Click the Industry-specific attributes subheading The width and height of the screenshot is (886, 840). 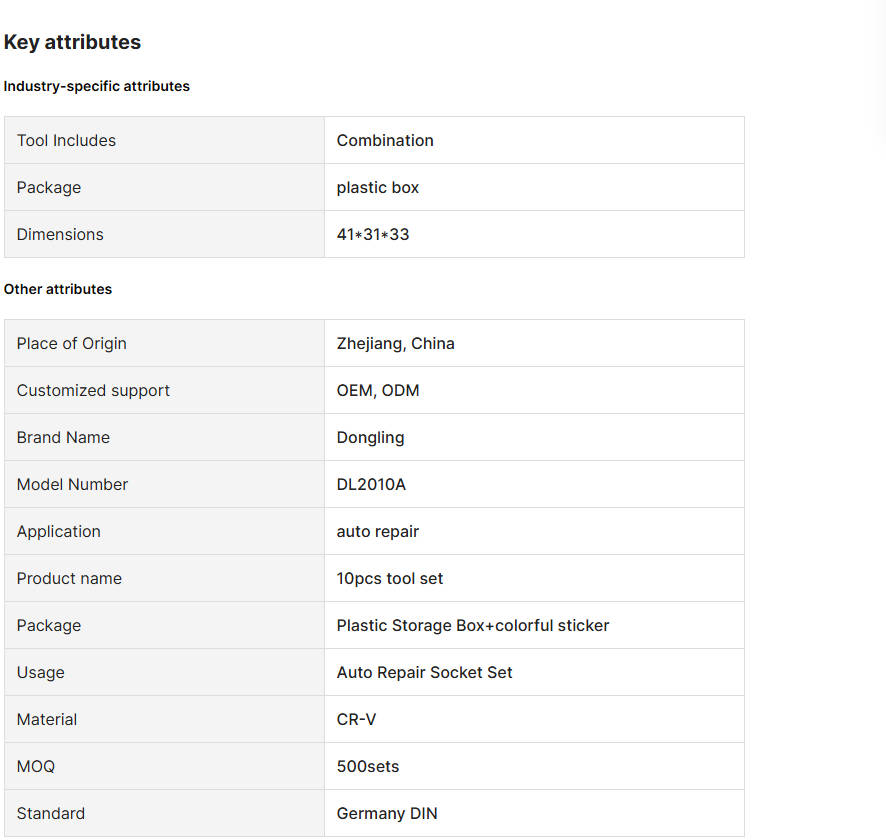coord(97,86)
